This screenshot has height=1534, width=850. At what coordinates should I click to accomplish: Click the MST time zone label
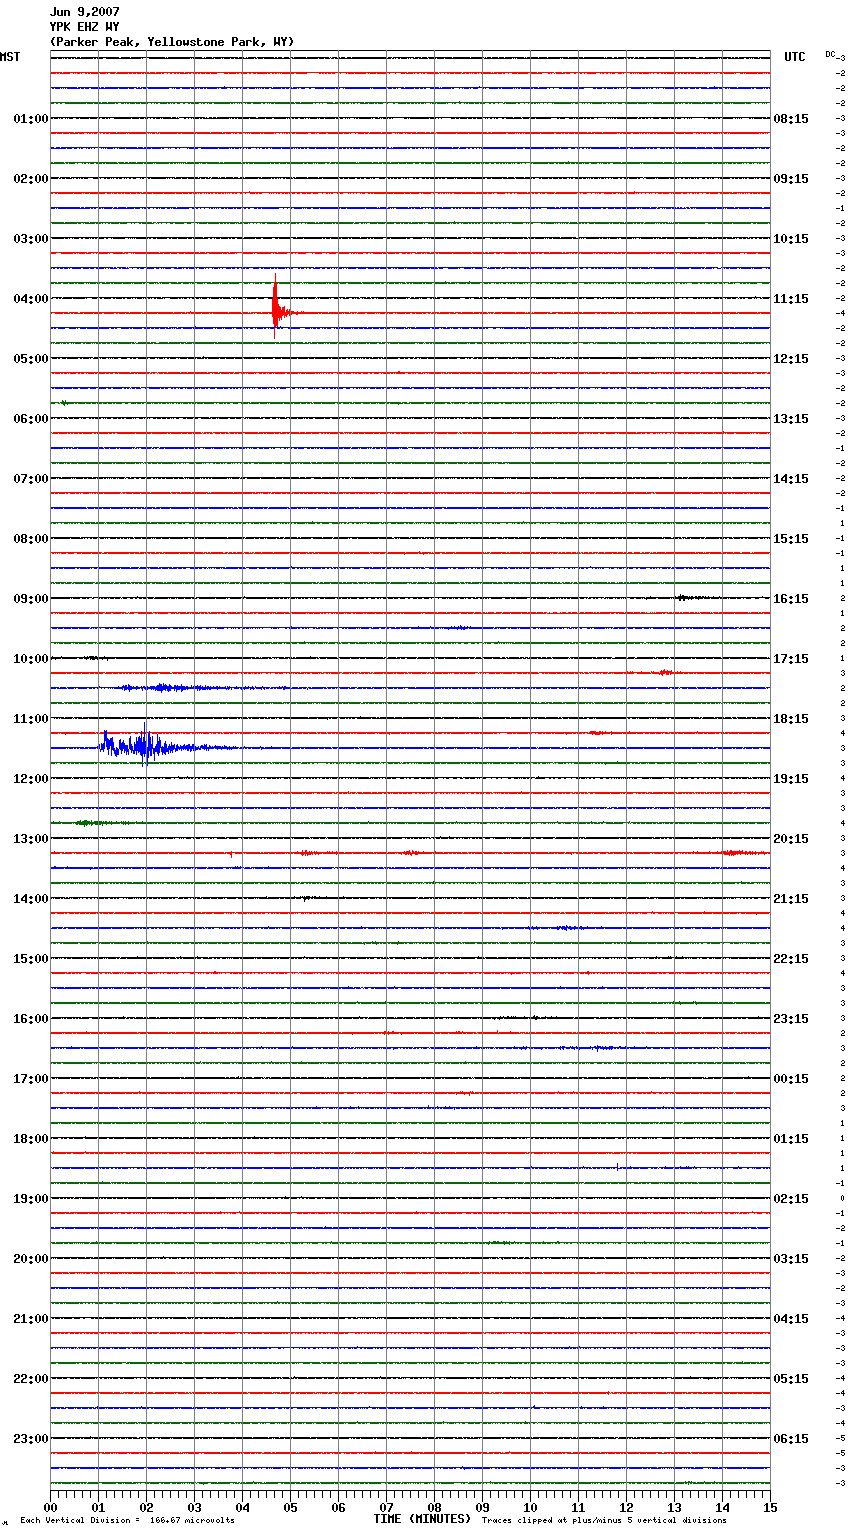(x=10, y=57)
